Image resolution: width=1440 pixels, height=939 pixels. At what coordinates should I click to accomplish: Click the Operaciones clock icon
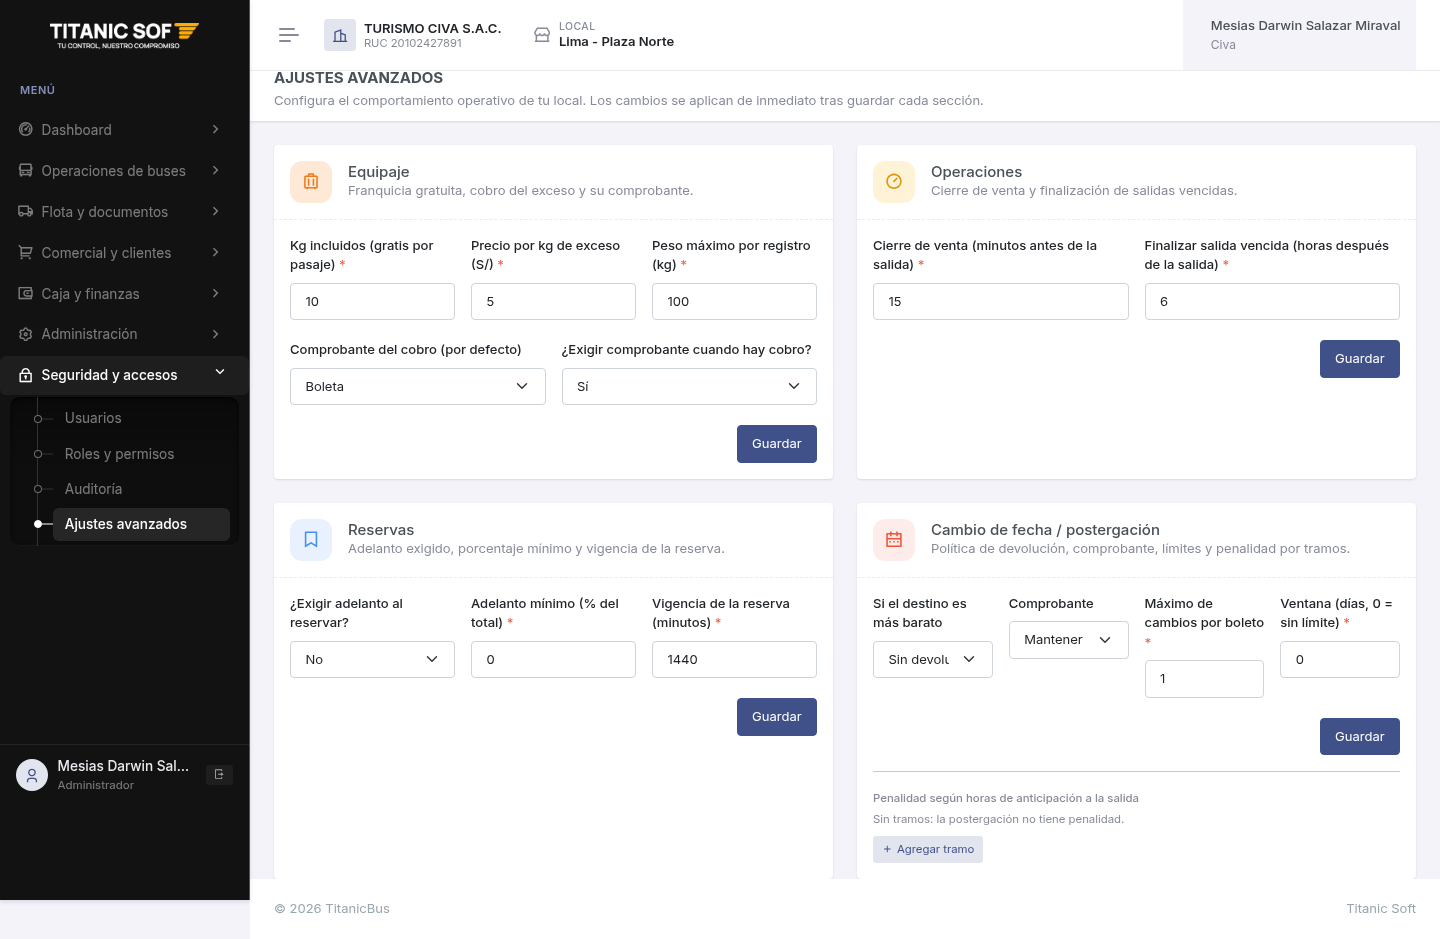point(894,182)
